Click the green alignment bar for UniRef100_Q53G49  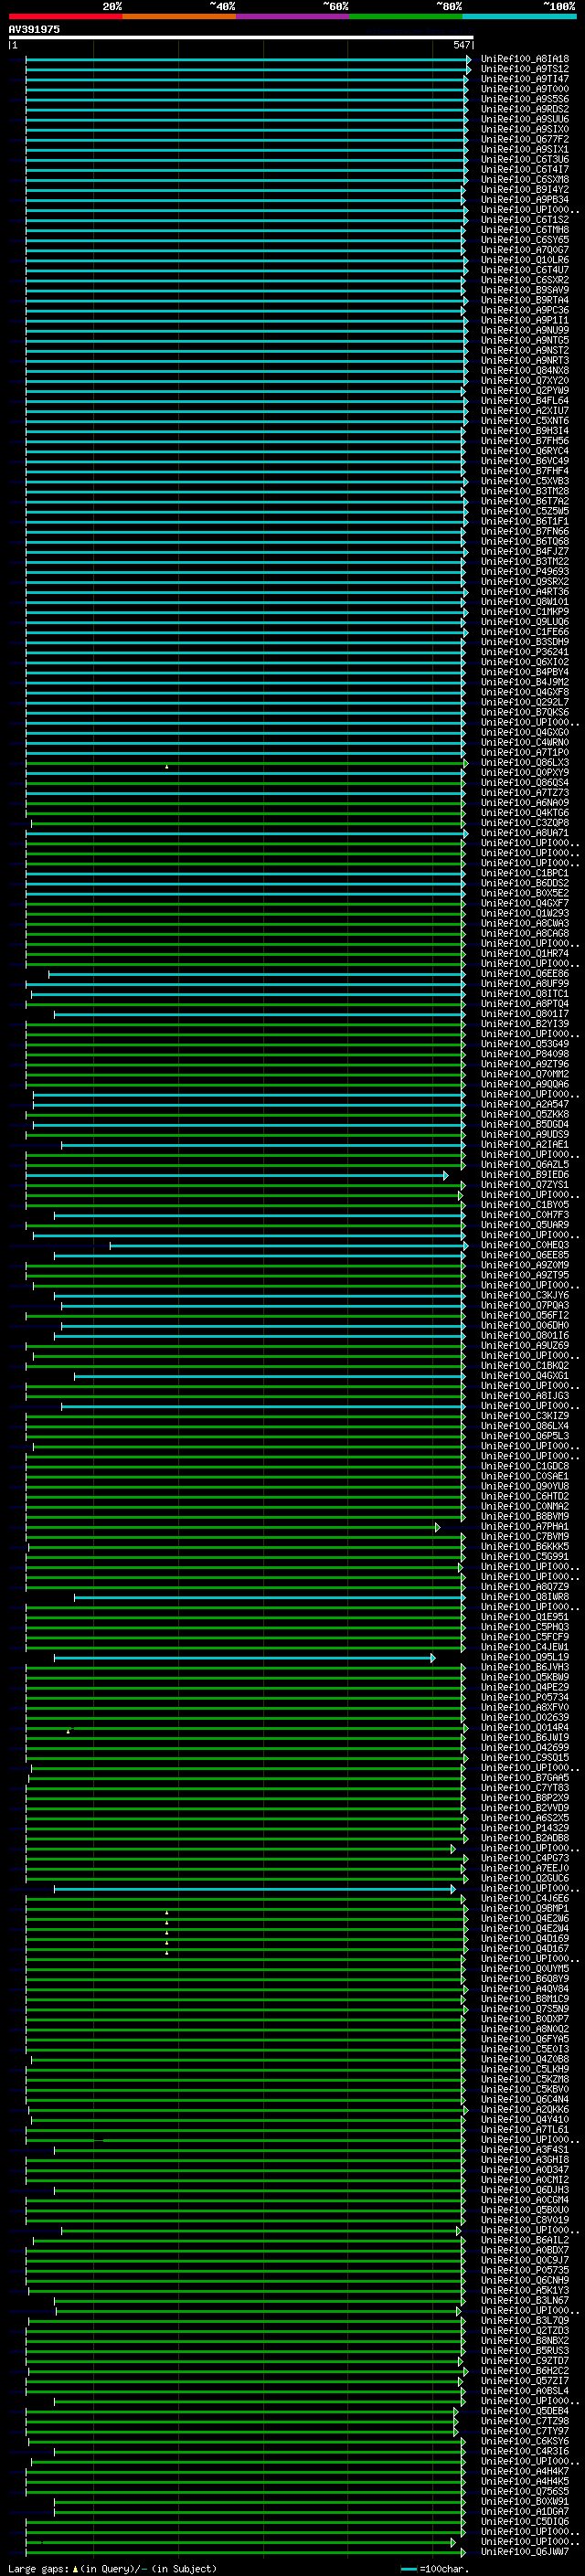point(245,1044)
